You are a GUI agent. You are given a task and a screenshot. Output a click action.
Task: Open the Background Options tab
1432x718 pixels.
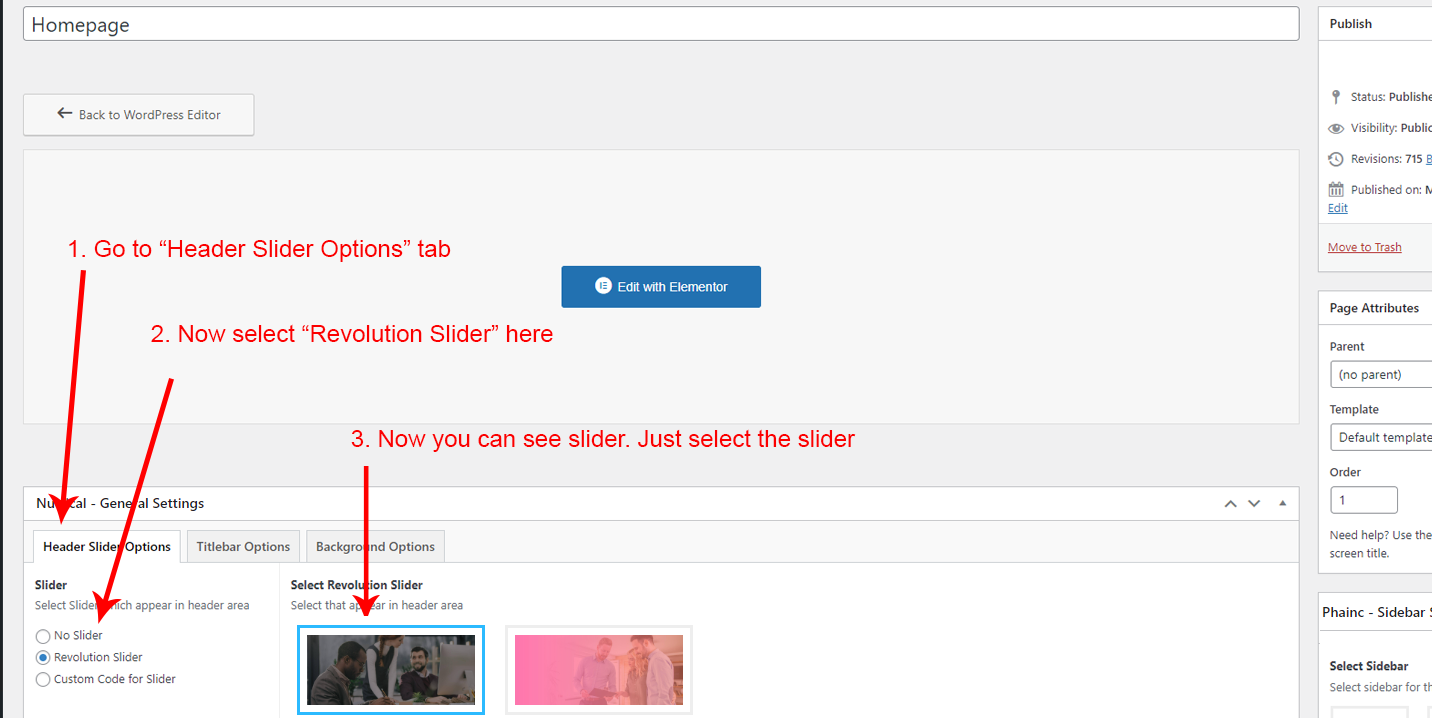(x=375, y=547)
